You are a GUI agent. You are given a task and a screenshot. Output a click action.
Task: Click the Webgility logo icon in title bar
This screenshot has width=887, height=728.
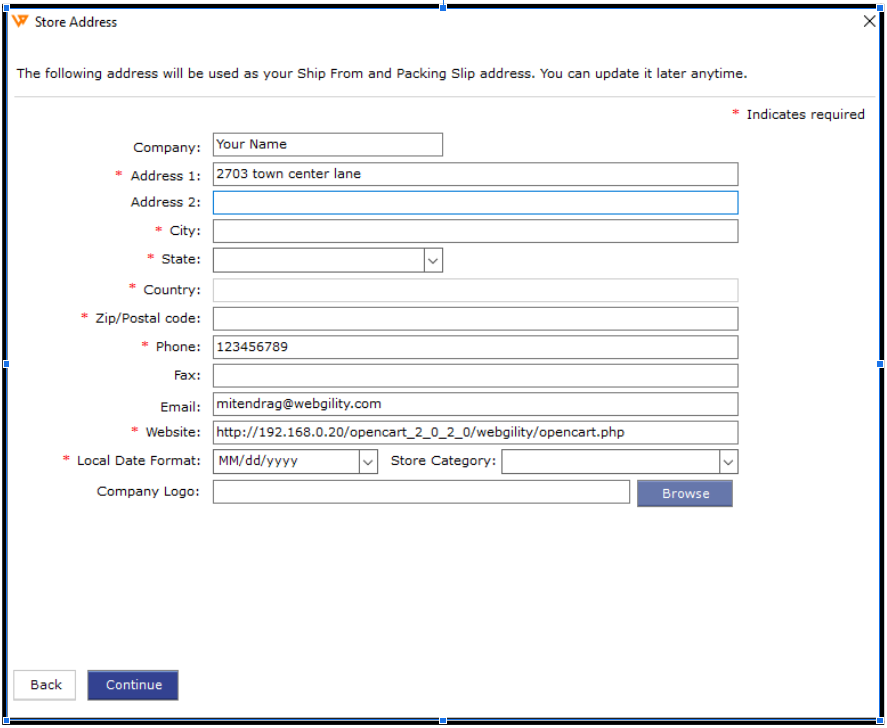coord(20,21)
